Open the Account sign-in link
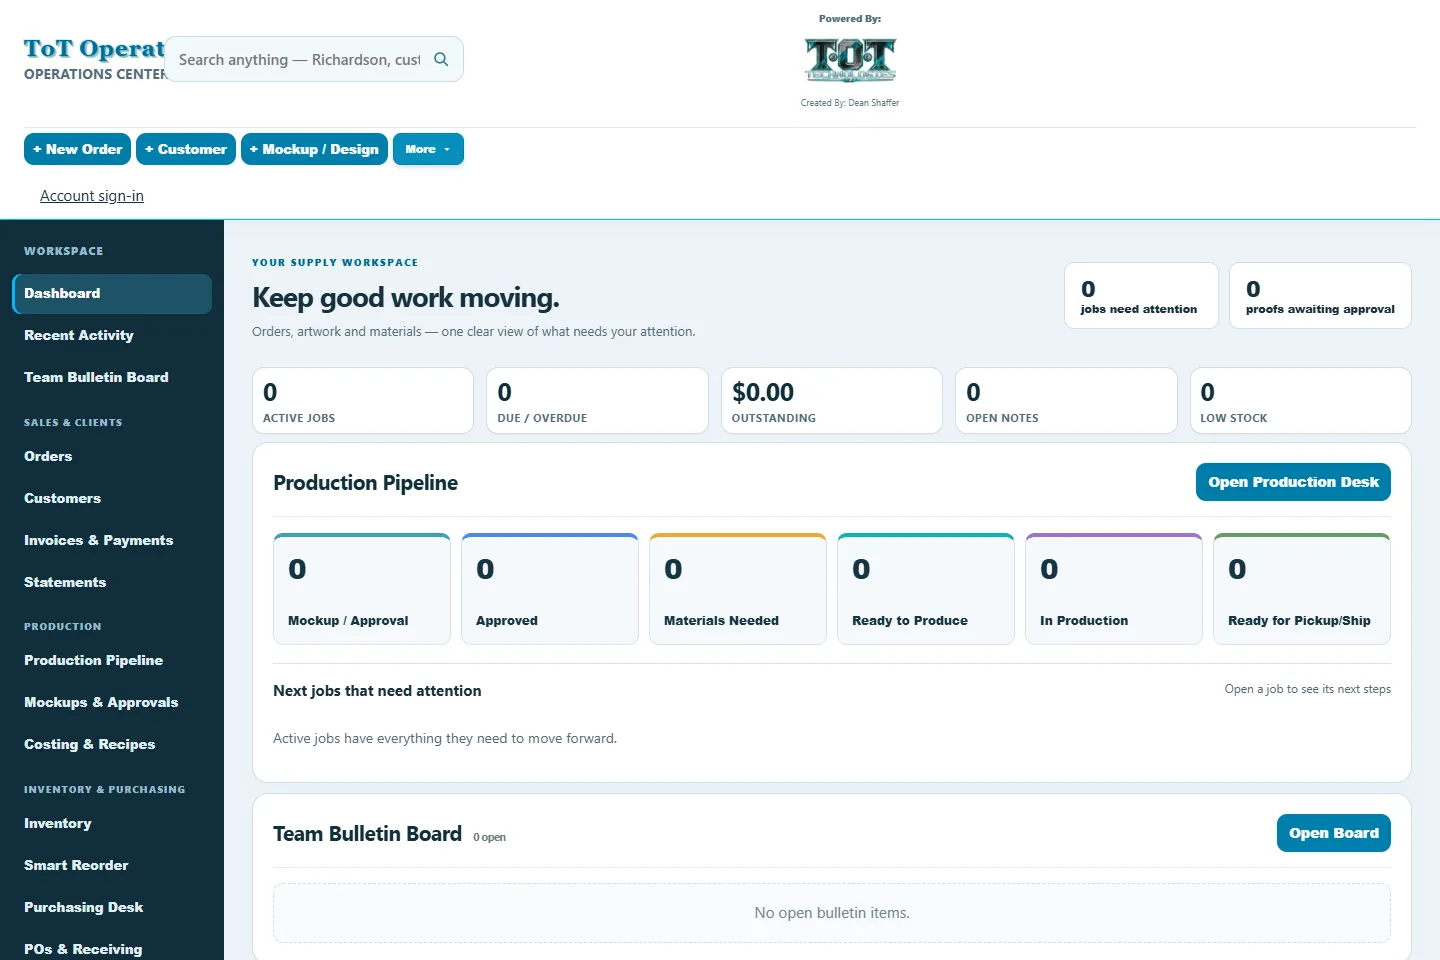 [x=92, y=196]
